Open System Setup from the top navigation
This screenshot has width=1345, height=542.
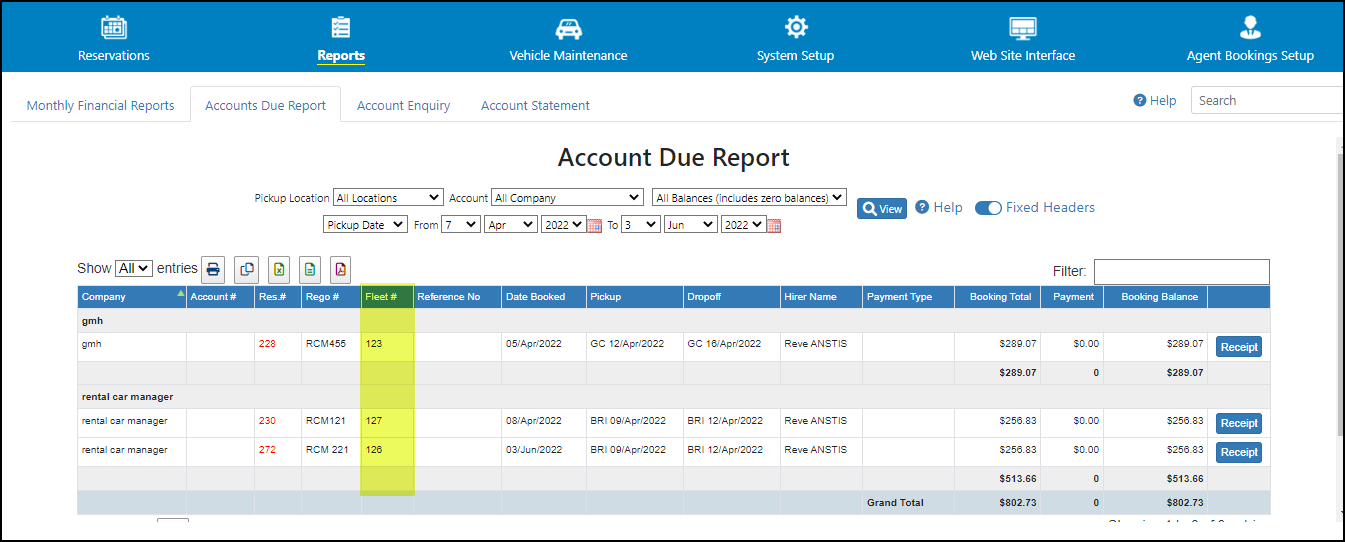[795, 40]
